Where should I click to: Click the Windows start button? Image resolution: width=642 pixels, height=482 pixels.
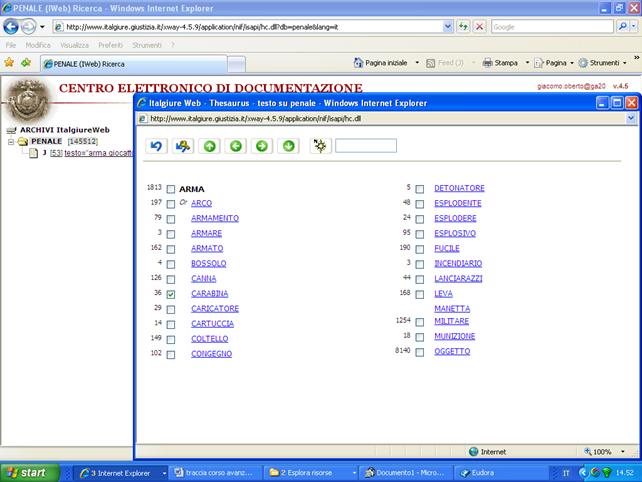29,473
